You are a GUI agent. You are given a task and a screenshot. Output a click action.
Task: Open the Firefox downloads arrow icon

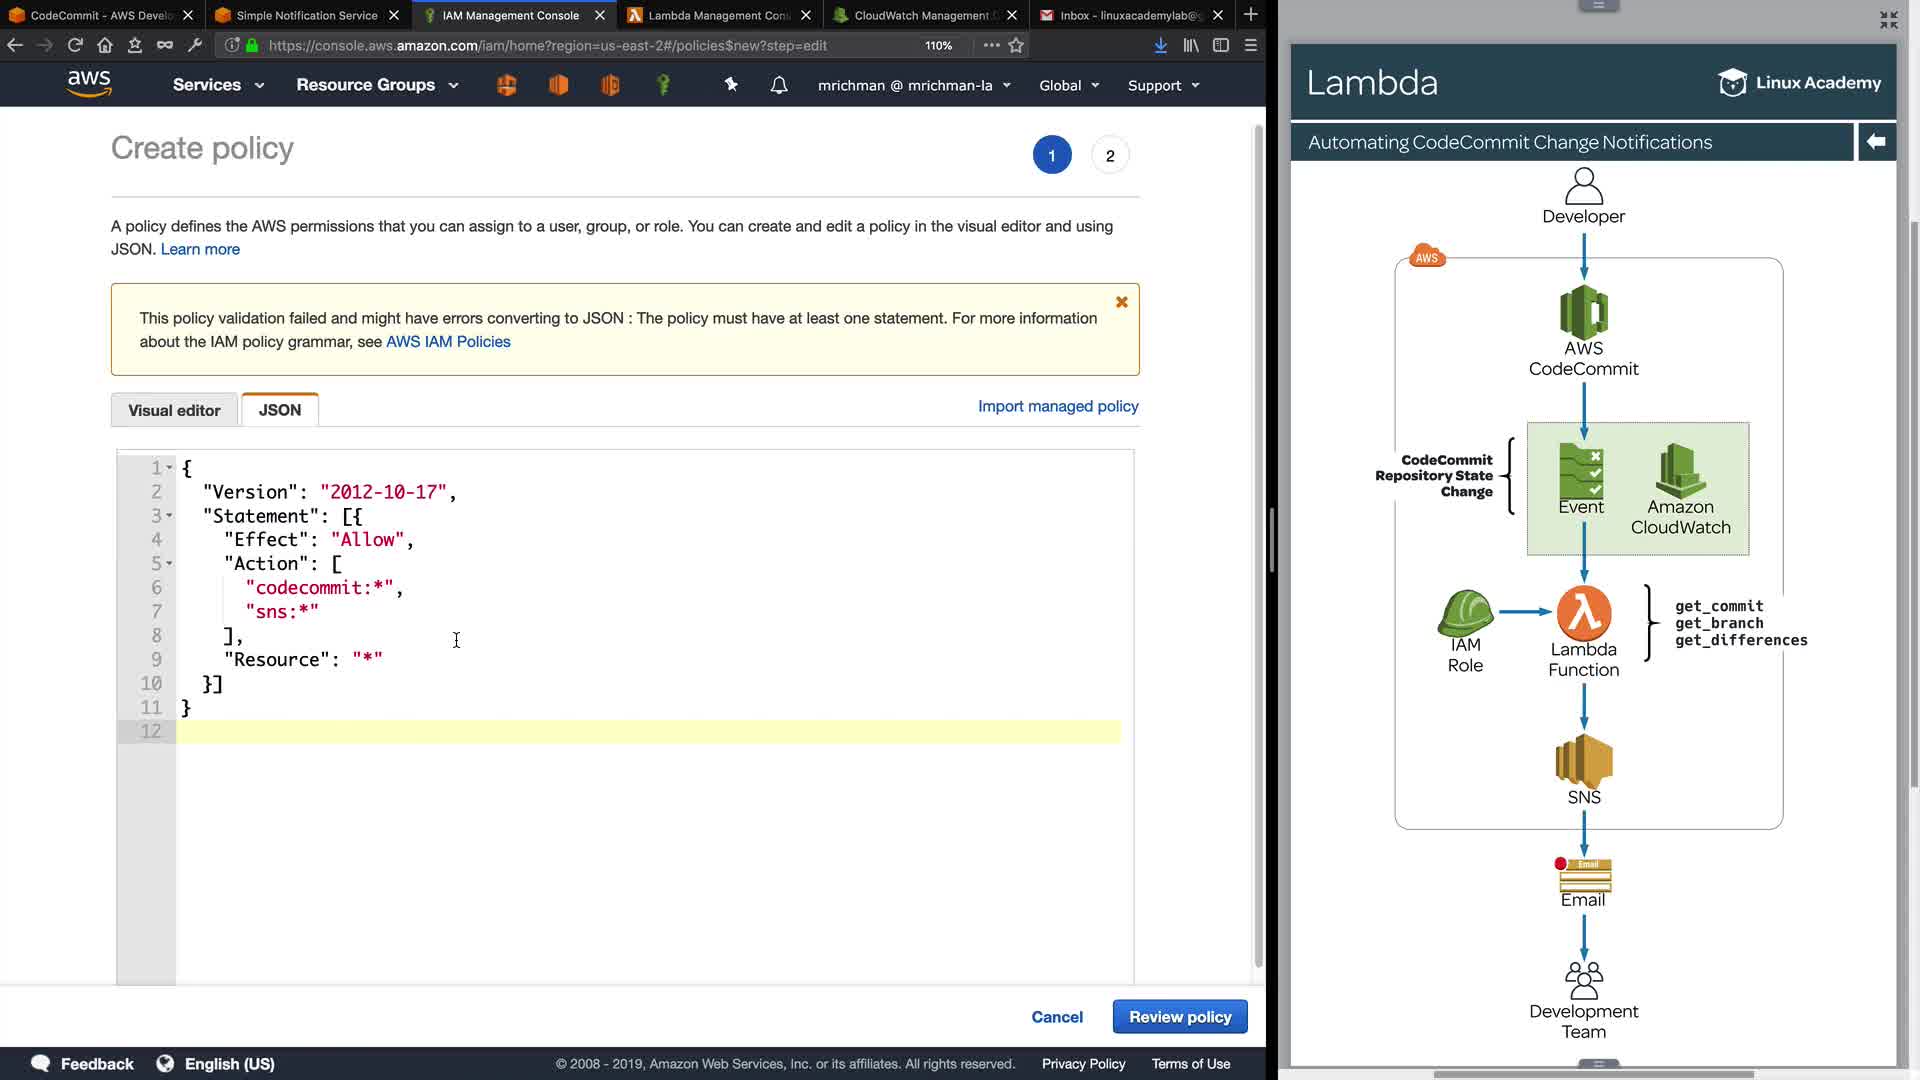(1160, 45)
